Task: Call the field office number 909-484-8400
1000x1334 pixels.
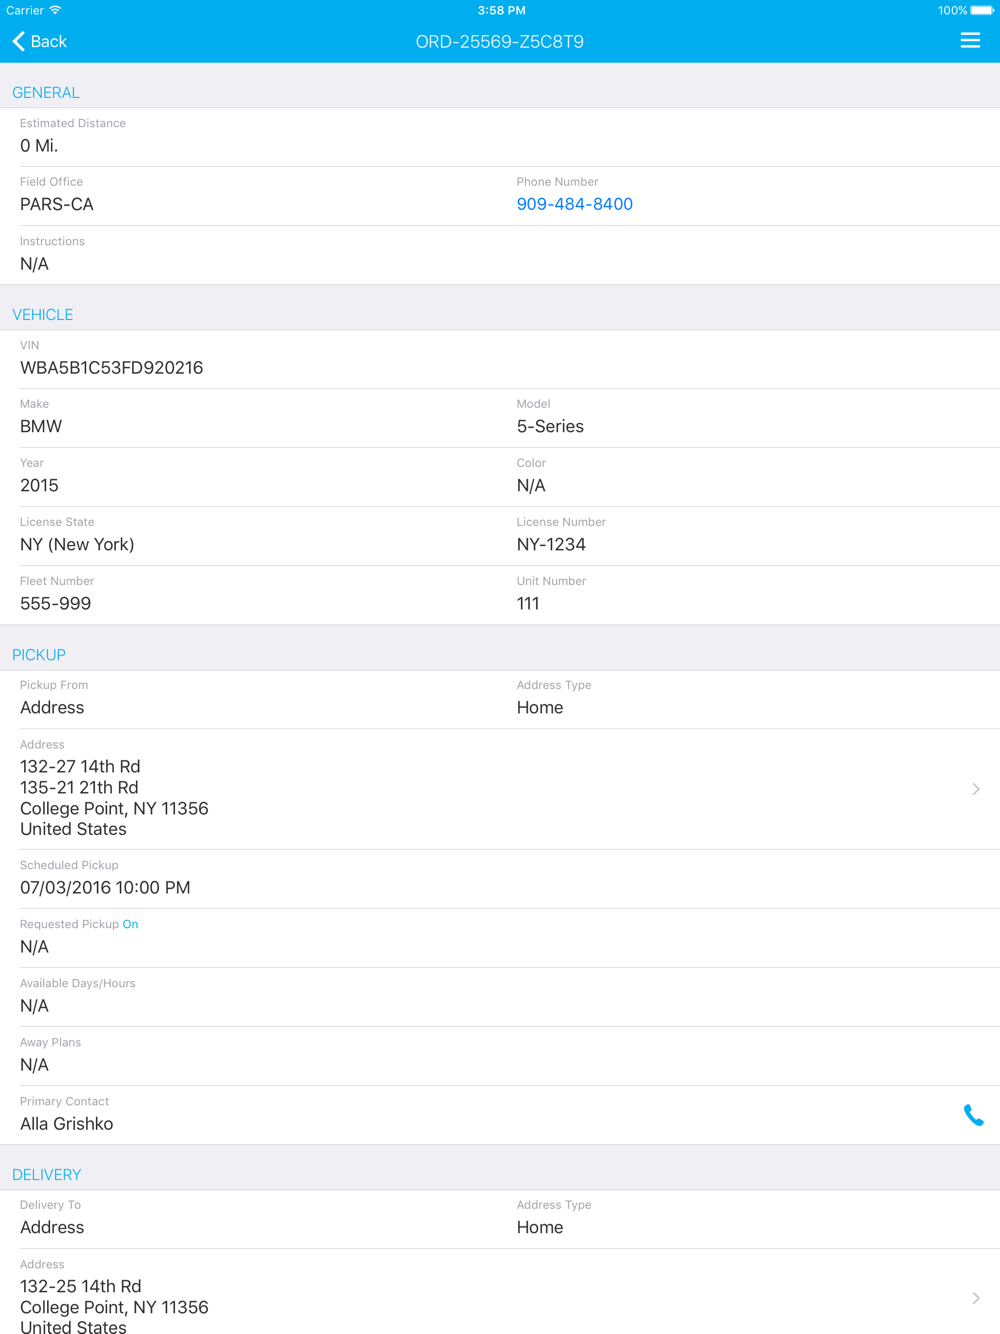Action: point(574,204)
